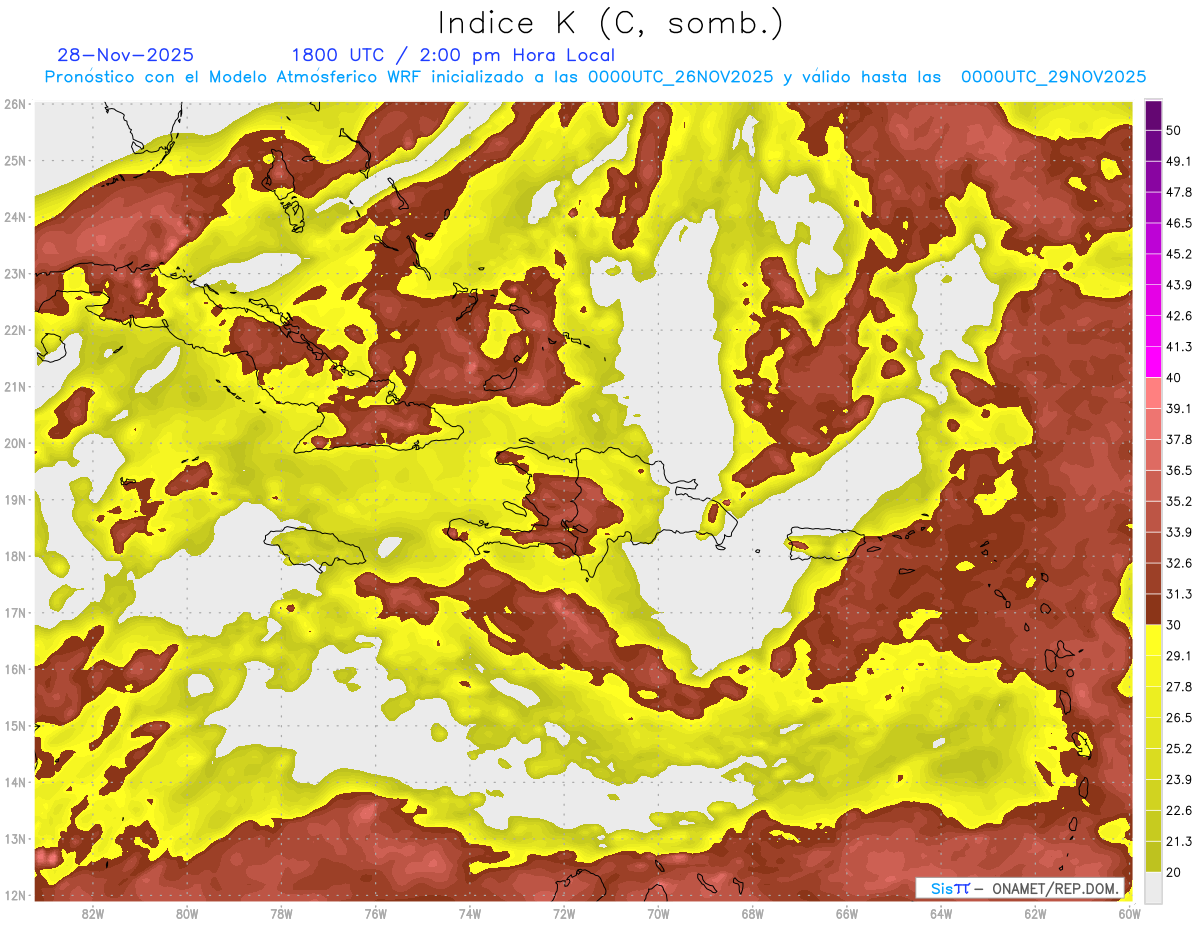Click the '46.5' value on the color scale
The height and width of the screenshot is (927, 1200).
click(x=1179, y=223)
